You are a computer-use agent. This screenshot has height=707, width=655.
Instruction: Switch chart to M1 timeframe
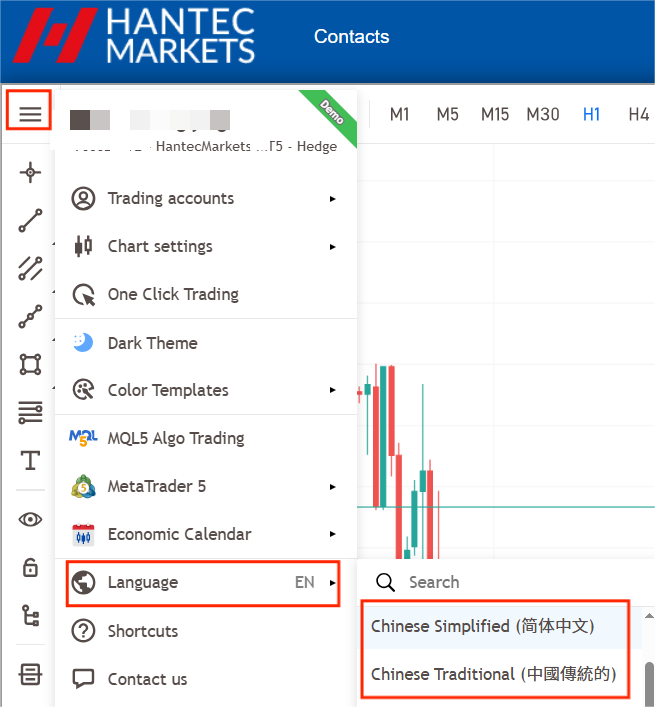point(399,115)
